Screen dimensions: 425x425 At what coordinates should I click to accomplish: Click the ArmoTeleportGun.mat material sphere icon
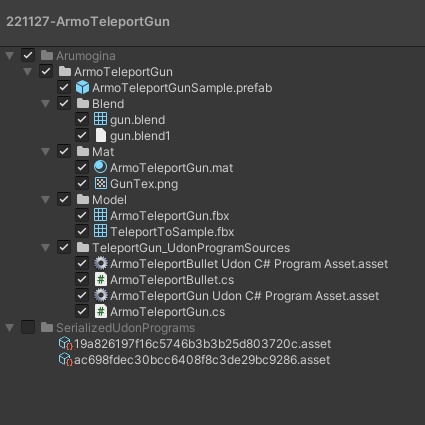tap(100, 167)
